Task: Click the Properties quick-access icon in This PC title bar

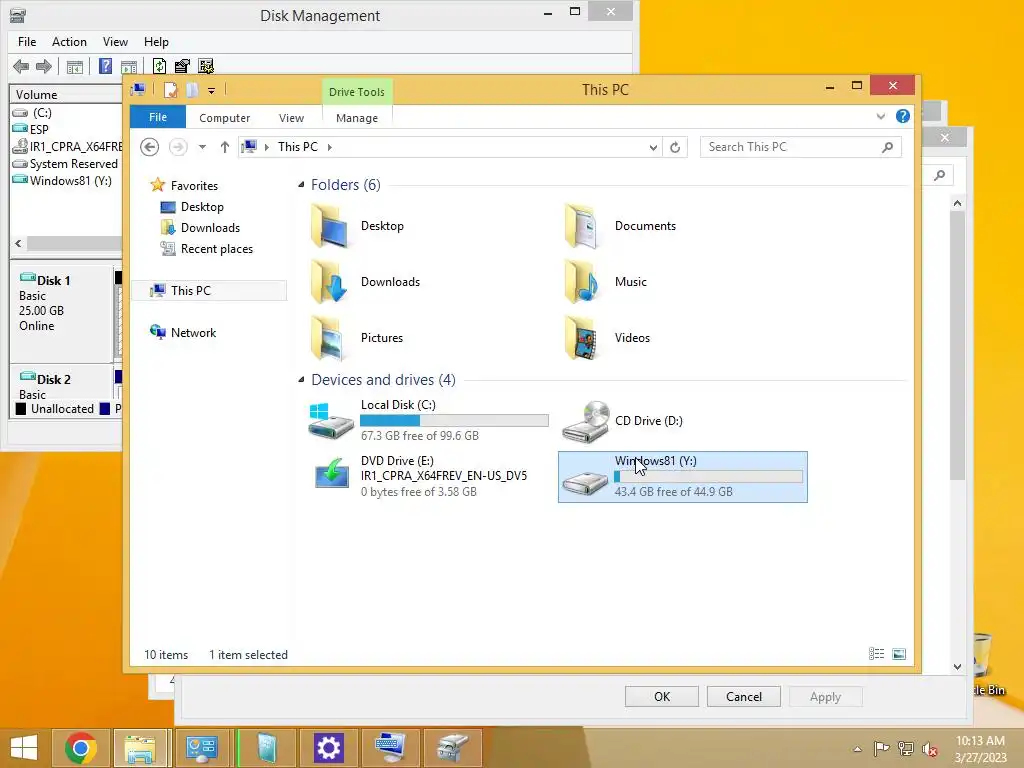Action: pos(170,90)
